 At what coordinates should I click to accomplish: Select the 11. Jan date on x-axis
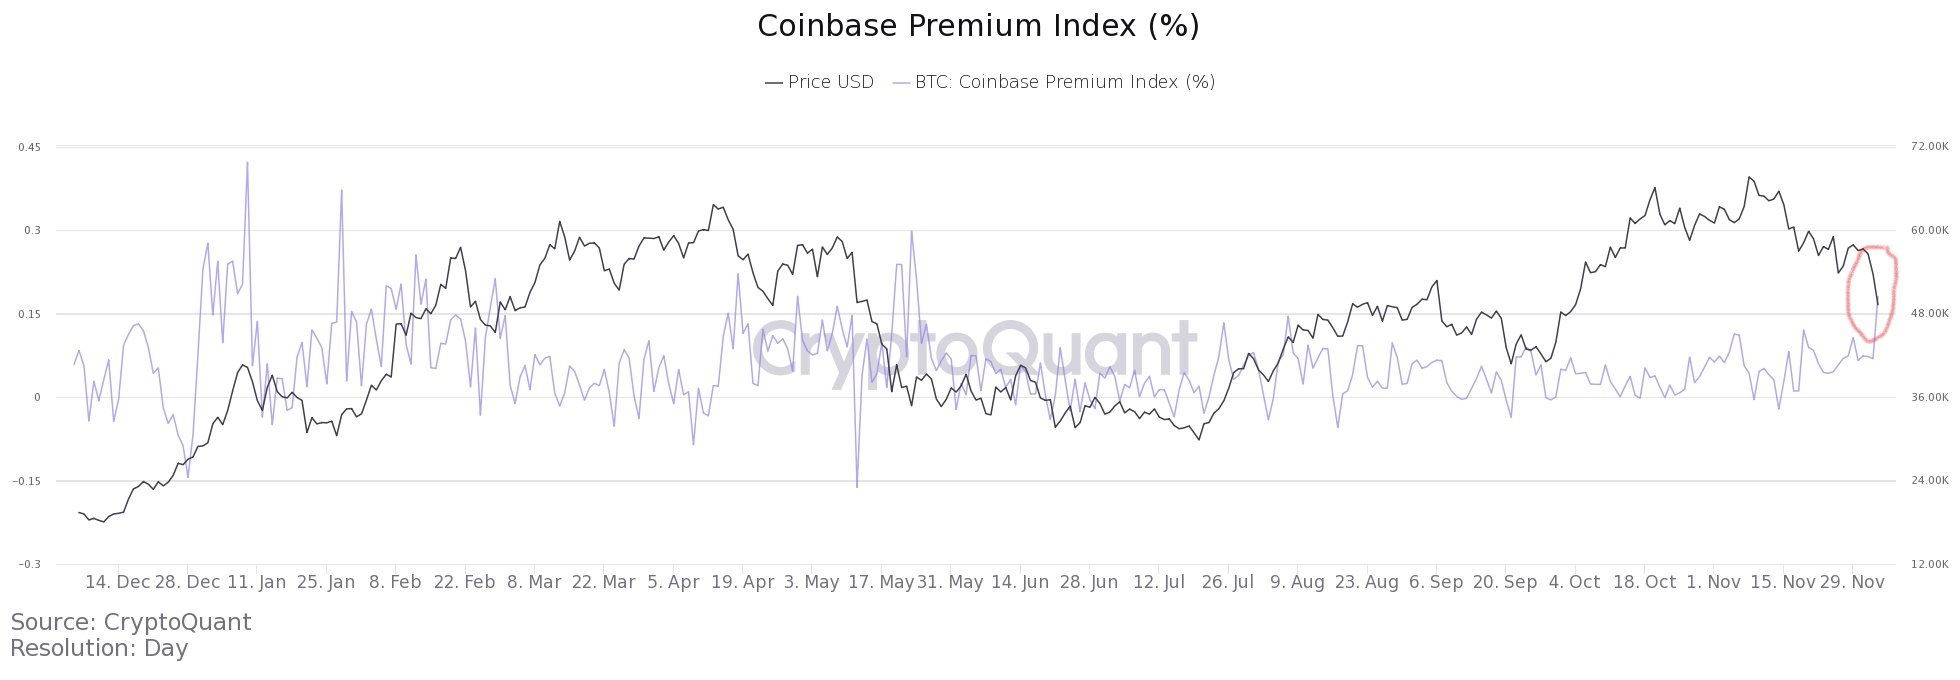[257, 582]
